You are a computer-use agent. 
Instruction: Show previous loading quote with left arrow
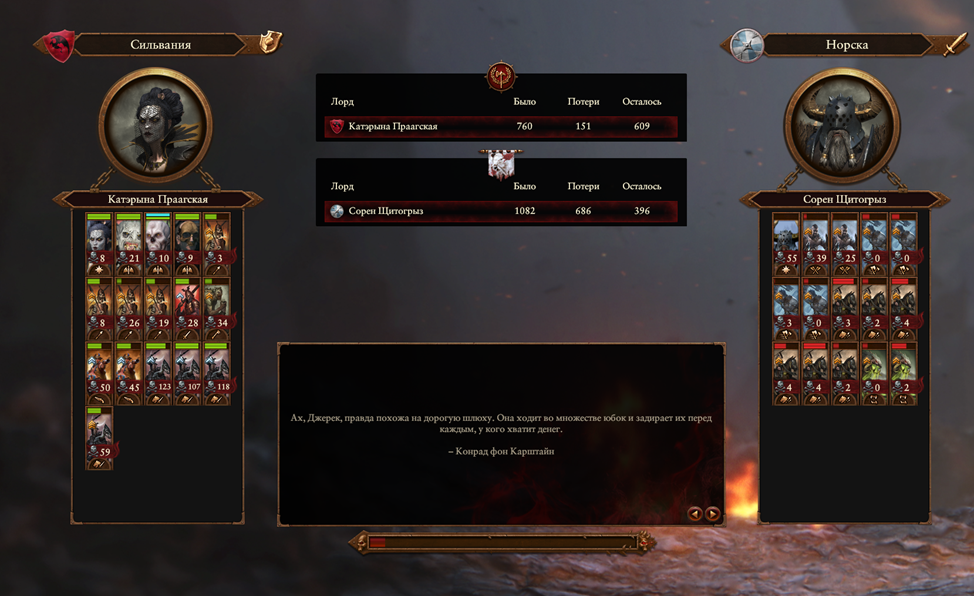(694, 513)
